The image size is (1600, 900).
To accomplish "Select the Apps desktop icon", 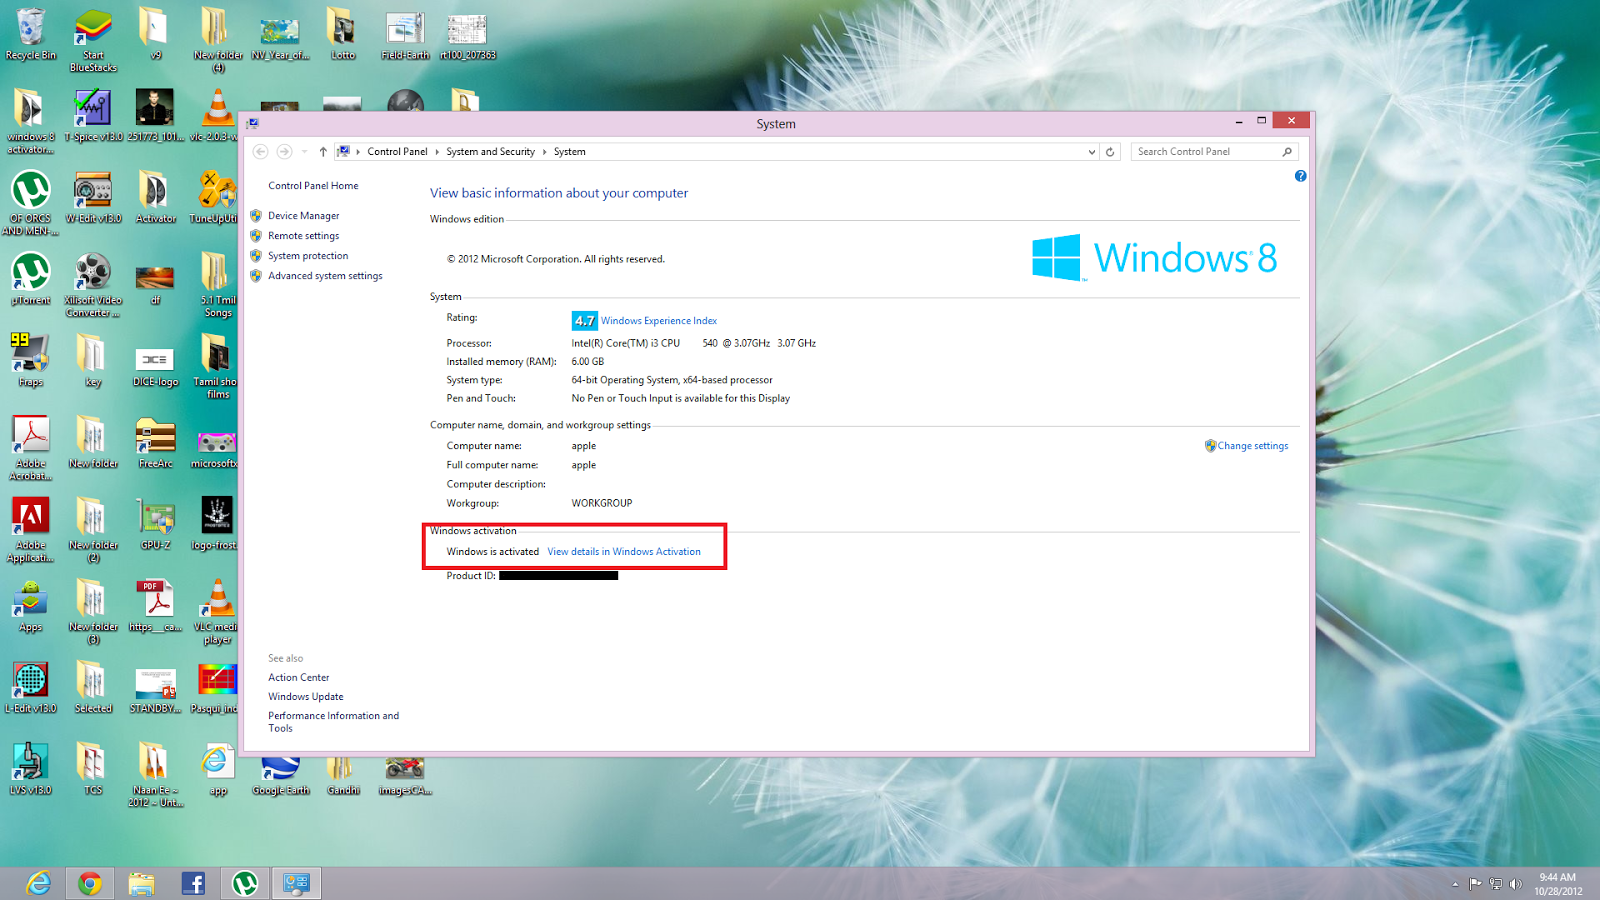I will pos(31,606).
